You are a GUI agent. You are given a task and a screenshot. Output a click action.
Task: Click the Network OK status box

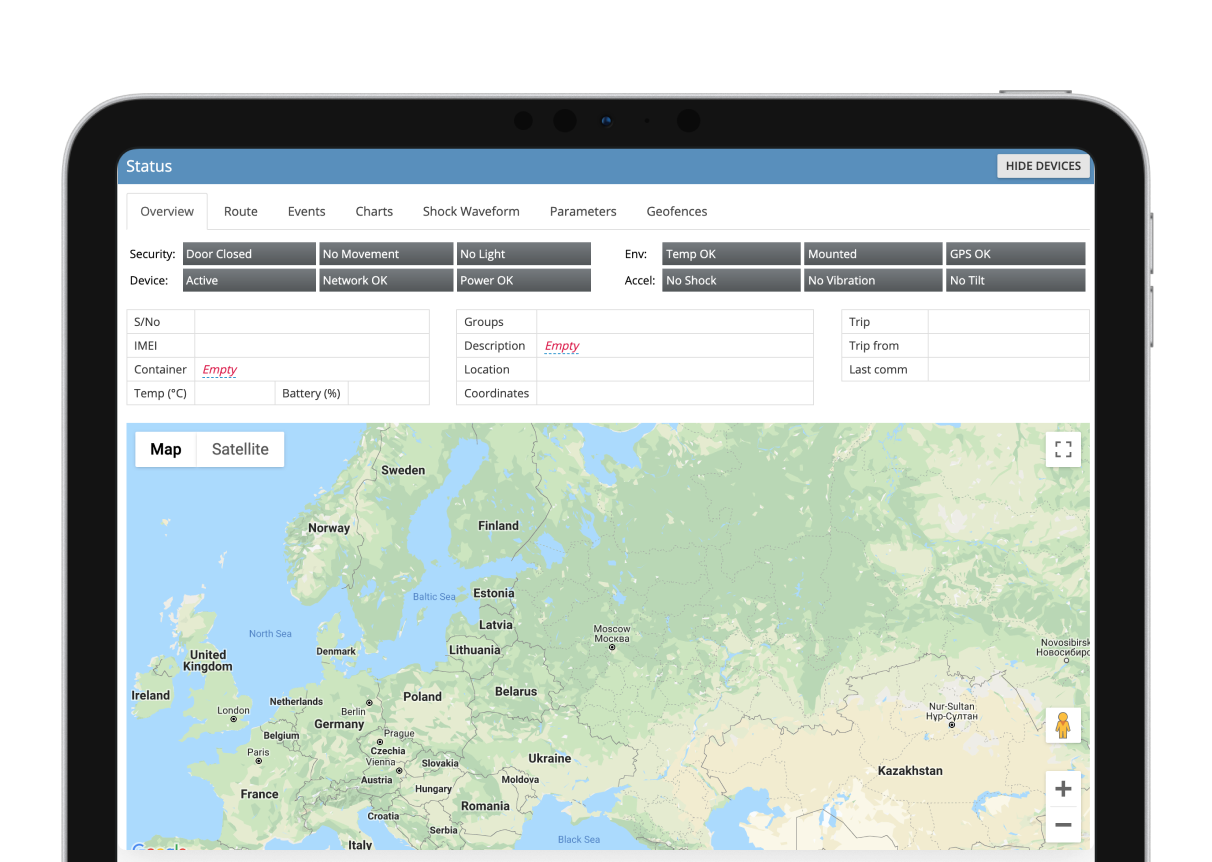point(386,281)
